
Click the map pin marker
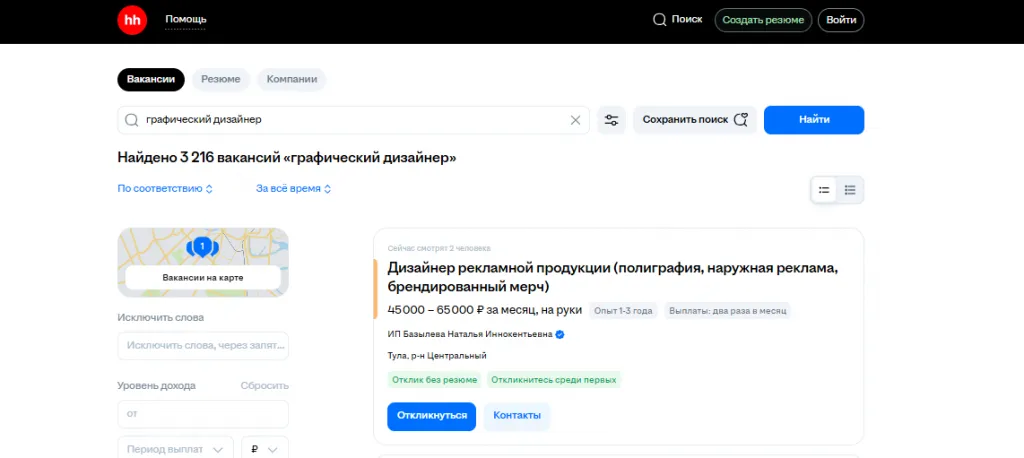202,247
